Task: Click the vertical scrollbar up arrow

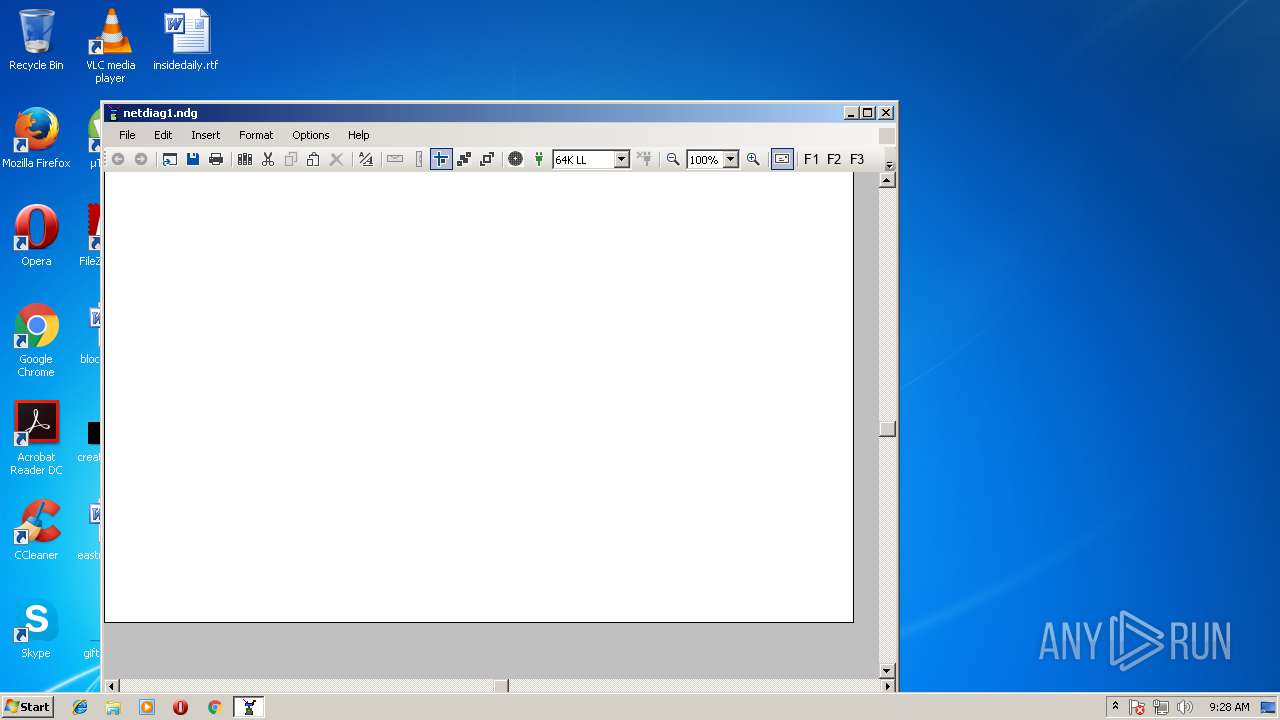Action: pyautogui.click(x=886, y=180)
